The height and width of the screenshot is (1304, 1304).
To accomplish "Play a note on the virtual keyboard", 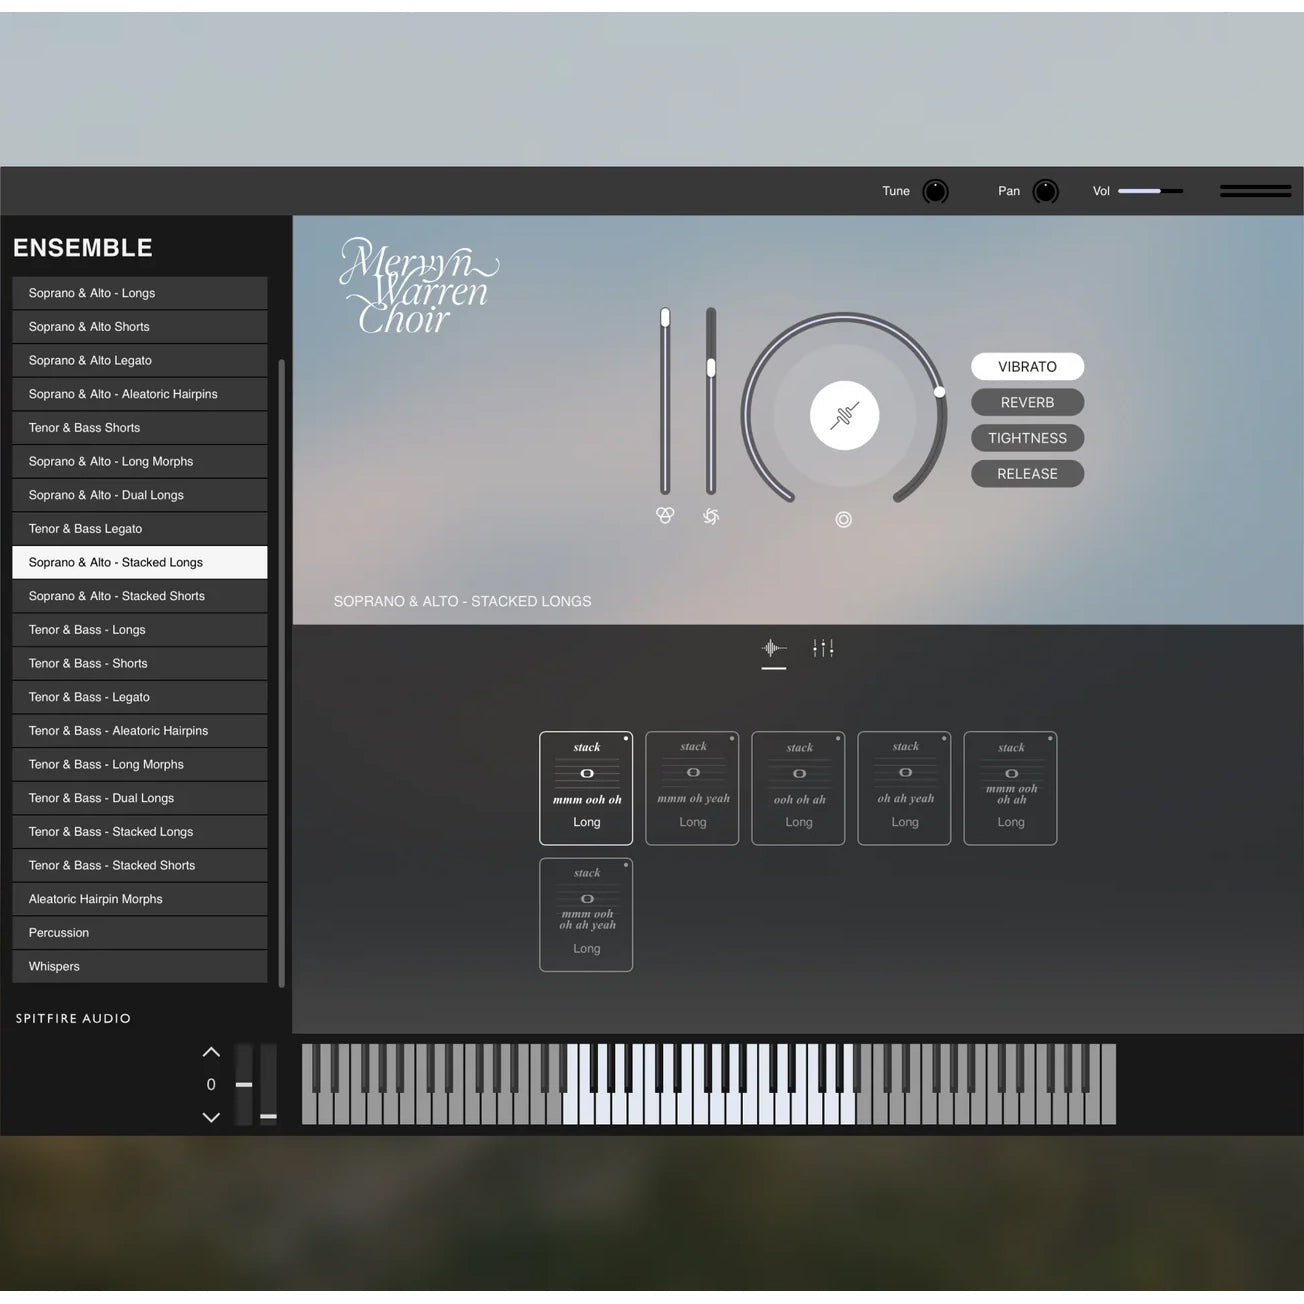I will point(700,1110).
